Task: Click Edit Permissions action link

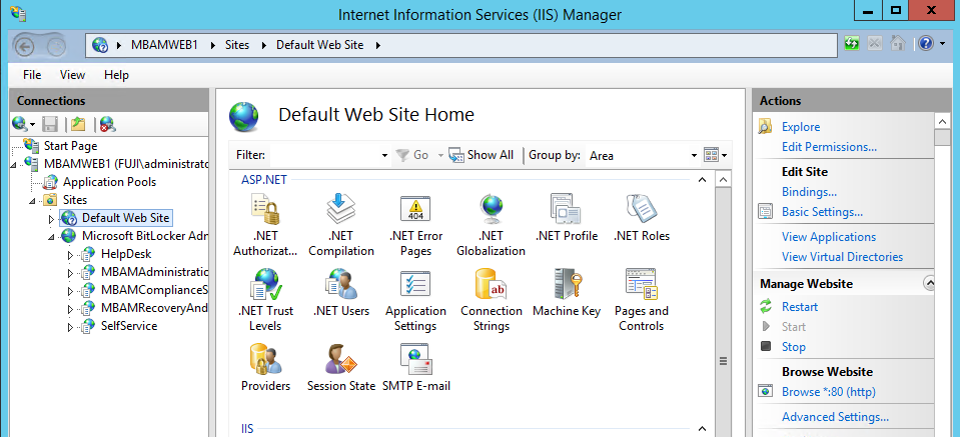Action: (x=829, y=147)
